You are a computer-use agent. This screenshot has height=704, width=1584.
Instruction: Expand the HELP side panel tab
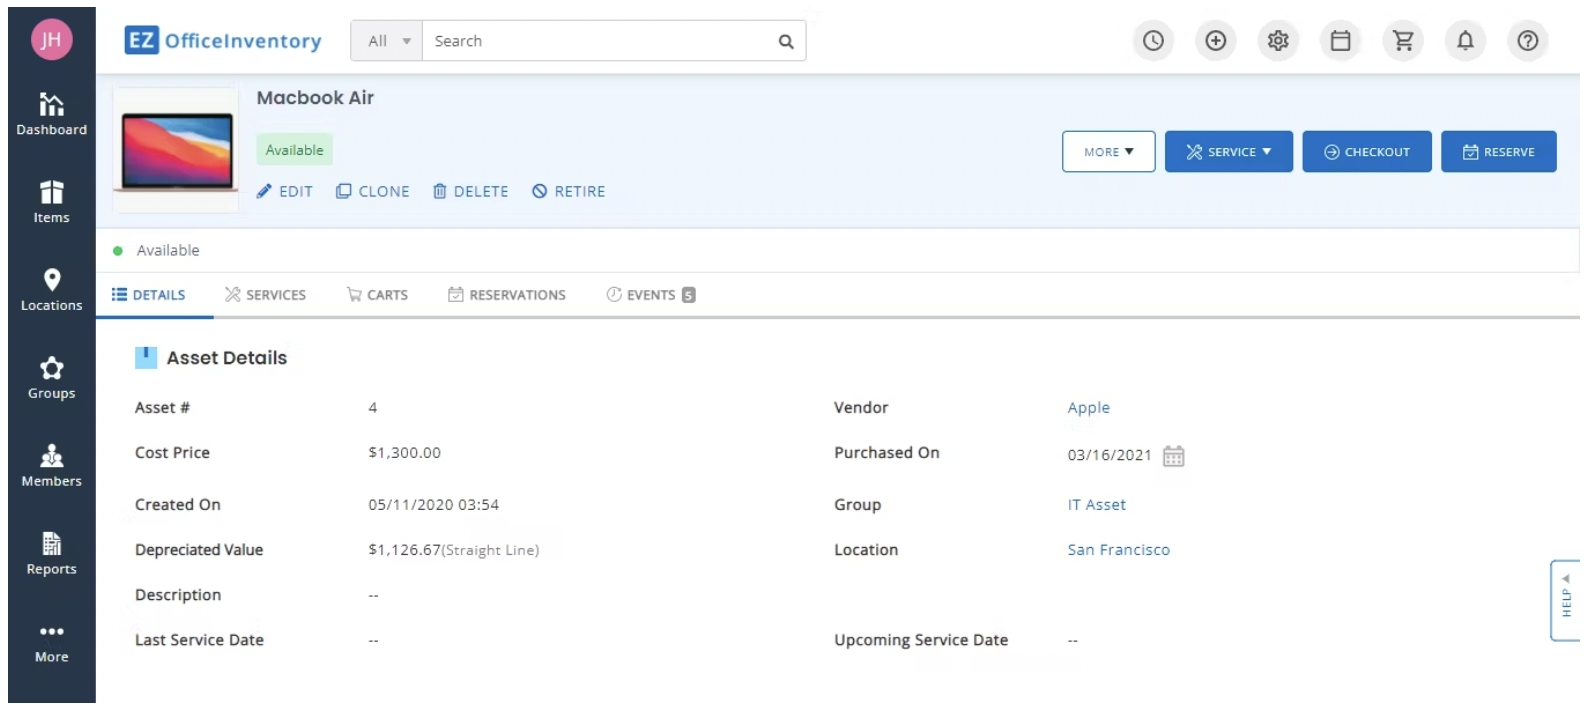click(1565, 601)
